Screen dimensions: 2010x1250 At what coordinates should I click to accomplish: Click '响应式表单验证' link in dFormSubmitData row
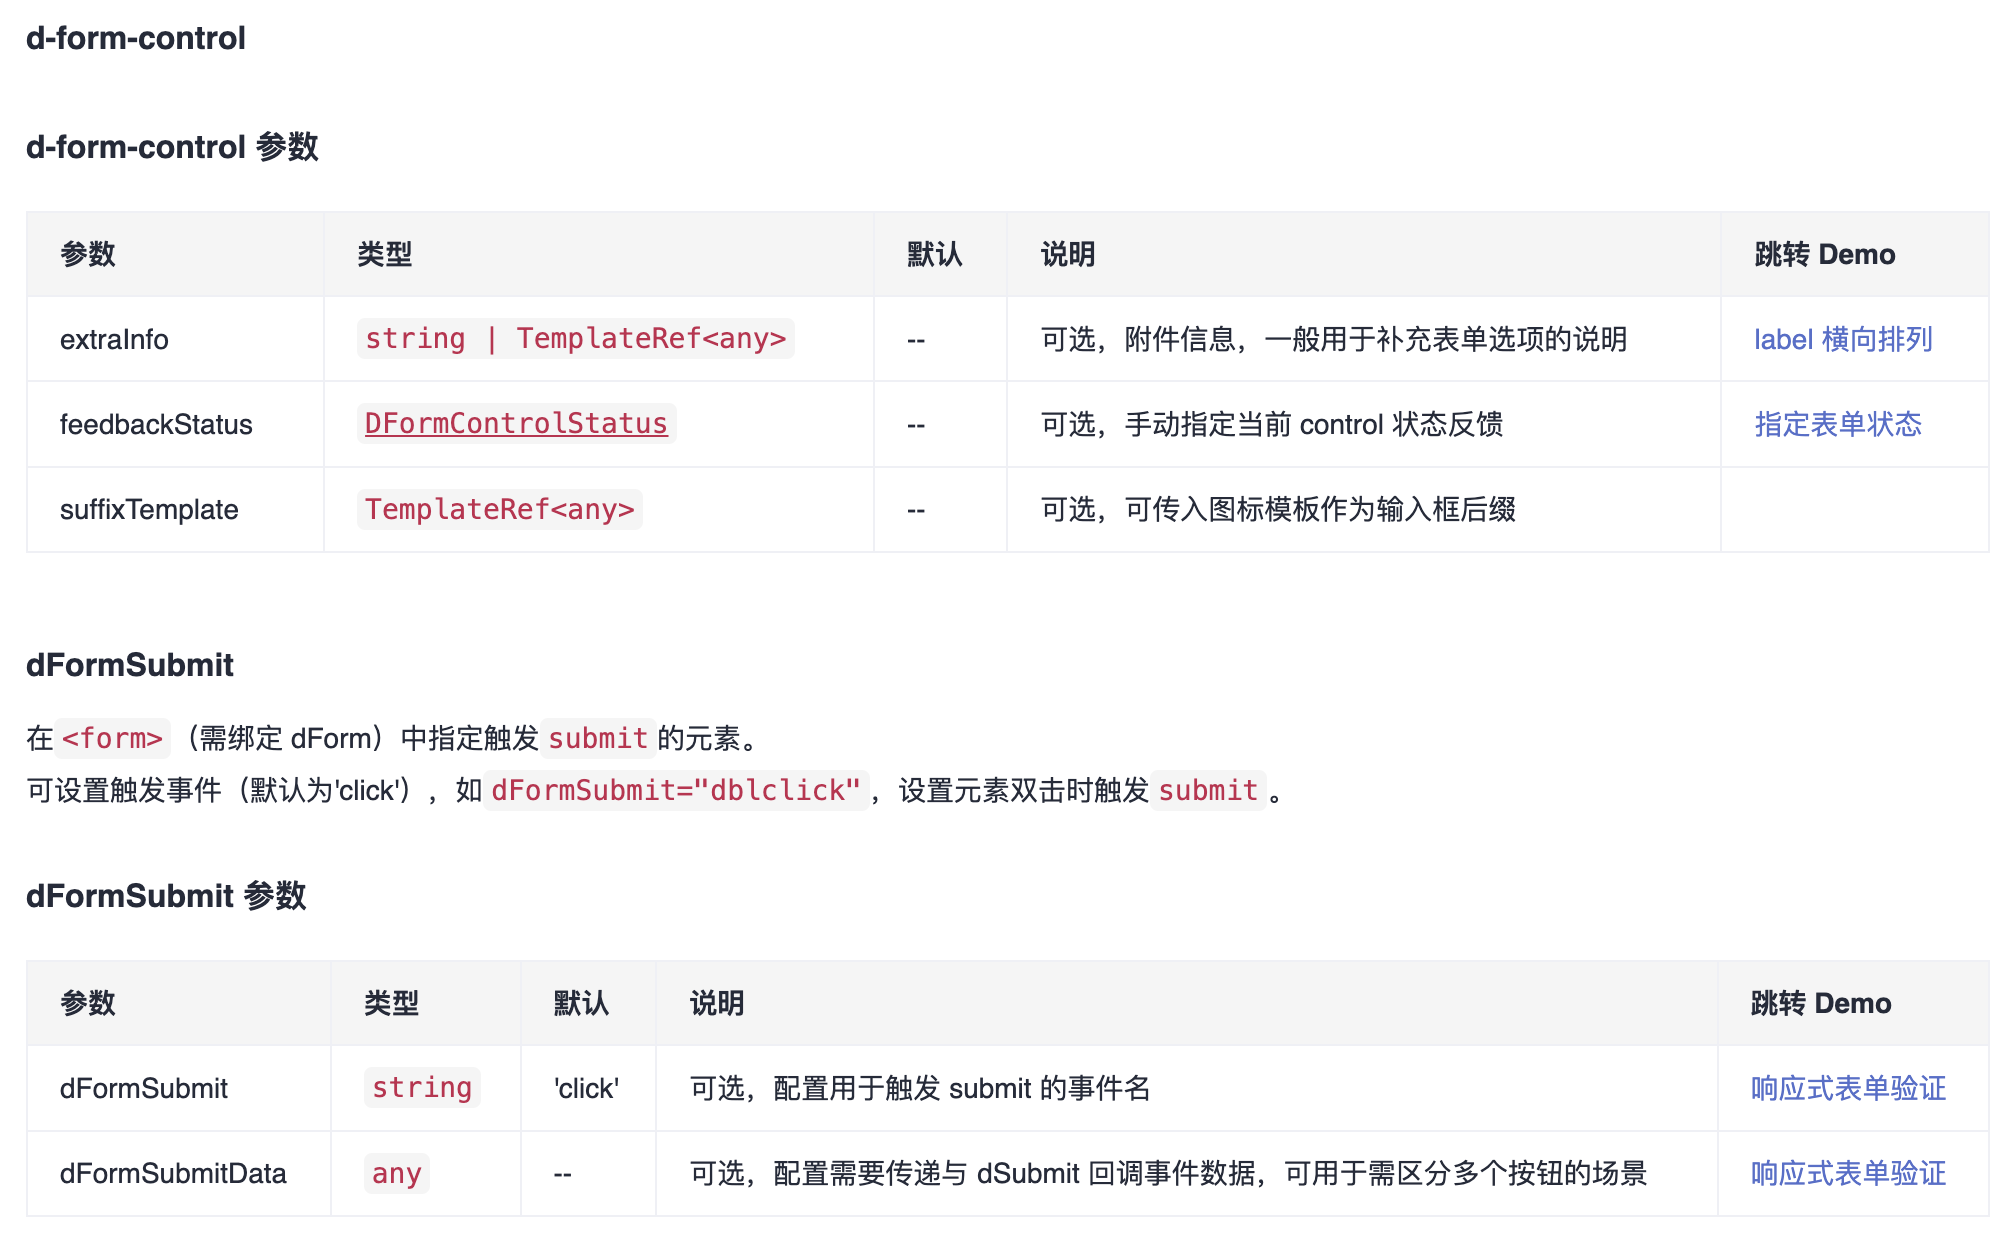tap(1847, 1173)
